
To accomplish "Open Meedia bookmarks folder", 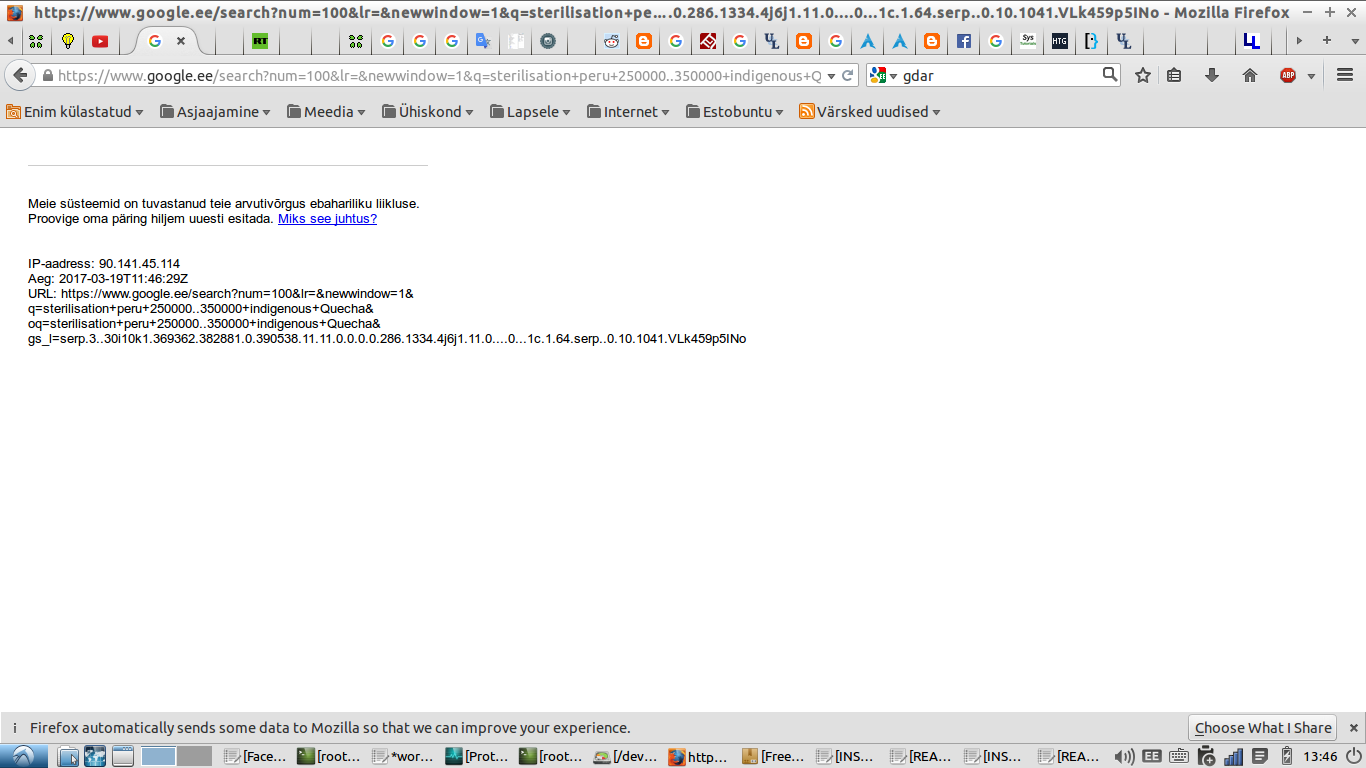I will 327,112.
